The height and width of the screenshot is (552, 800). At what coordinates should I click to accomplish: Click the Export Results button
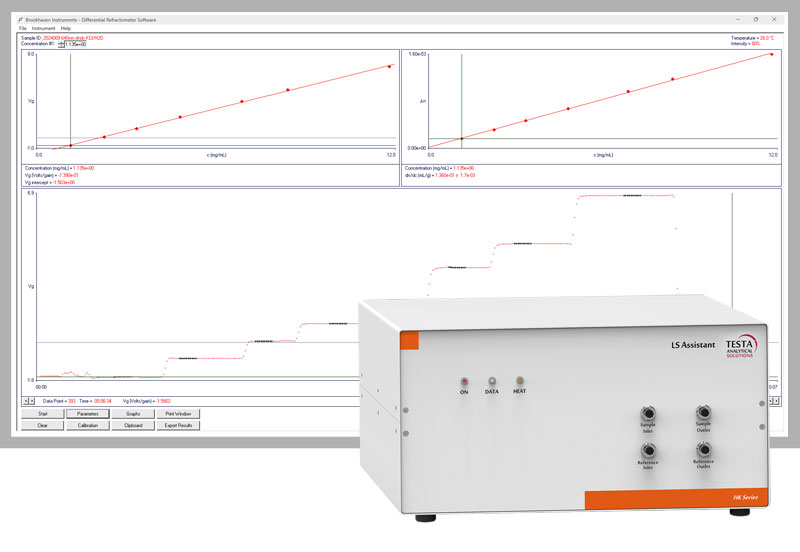178,425
